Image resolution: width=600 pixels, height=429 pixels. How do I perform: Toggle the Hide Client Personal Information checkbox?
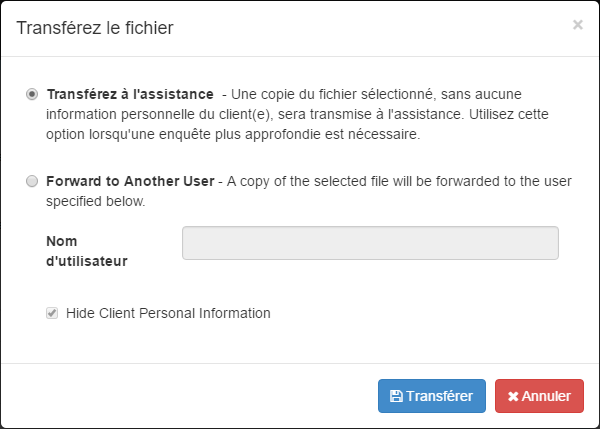click(x=52, y=313)
